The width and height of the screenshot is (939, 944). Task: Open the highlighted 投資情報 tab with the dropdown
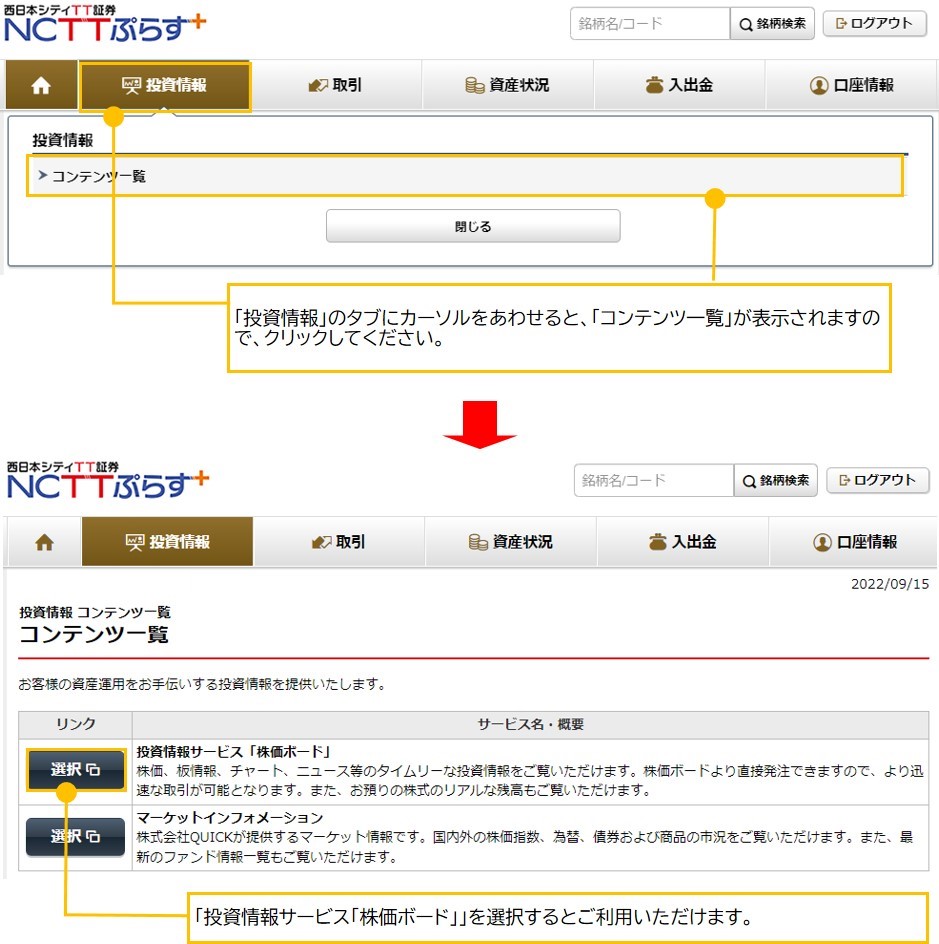[165, 86]
